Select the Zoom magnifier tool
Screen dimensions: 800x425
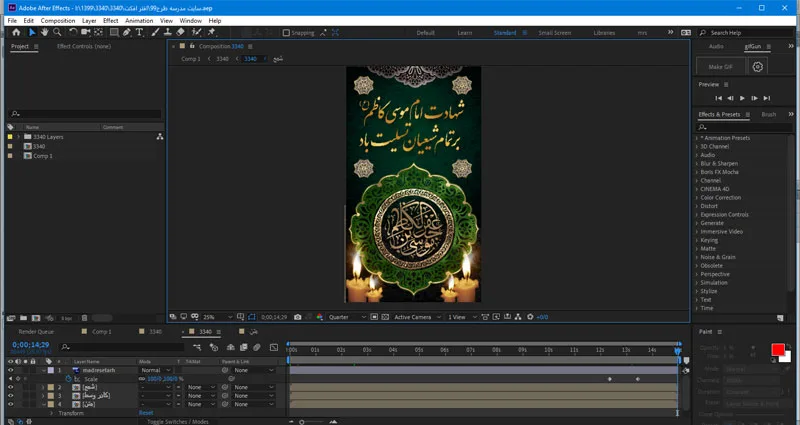57,32
